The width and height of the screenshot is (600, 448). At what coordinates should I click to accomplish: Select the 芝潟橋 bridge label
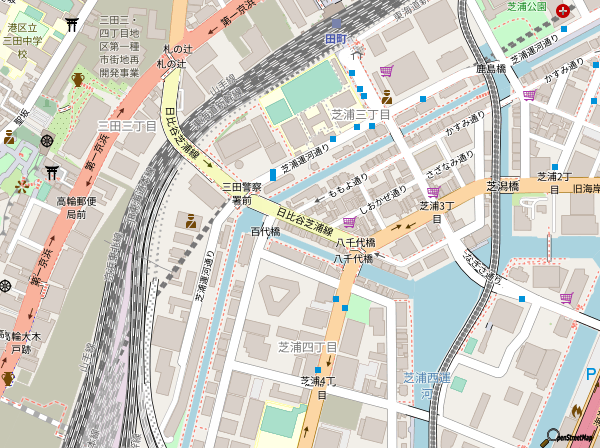point(502,186)
